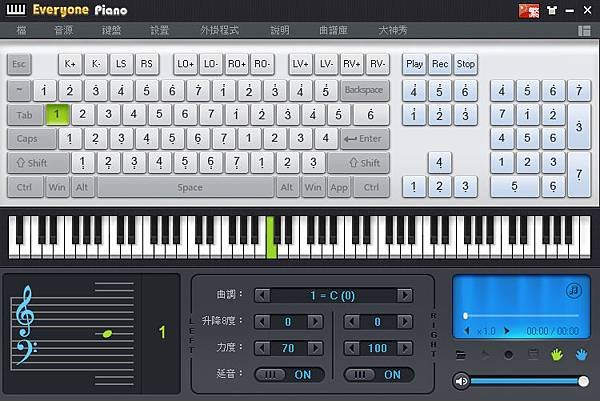
Task: Click the Play key button
Action: 414,64
